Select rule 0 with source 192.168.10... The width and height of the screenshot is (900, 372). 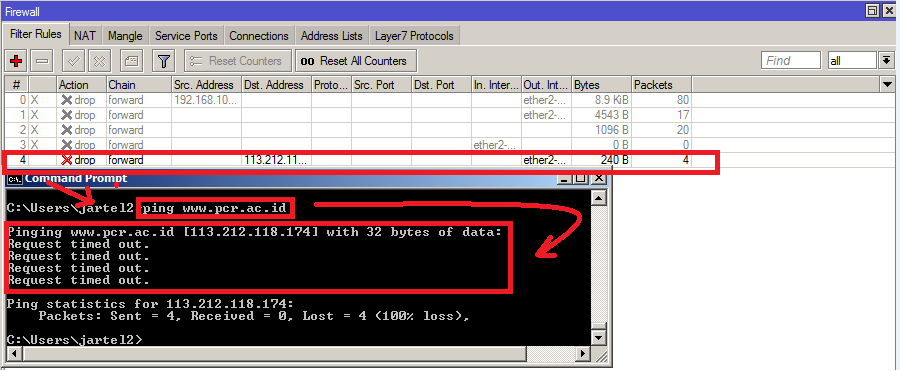pyautogui.click(x=348, y=100)
